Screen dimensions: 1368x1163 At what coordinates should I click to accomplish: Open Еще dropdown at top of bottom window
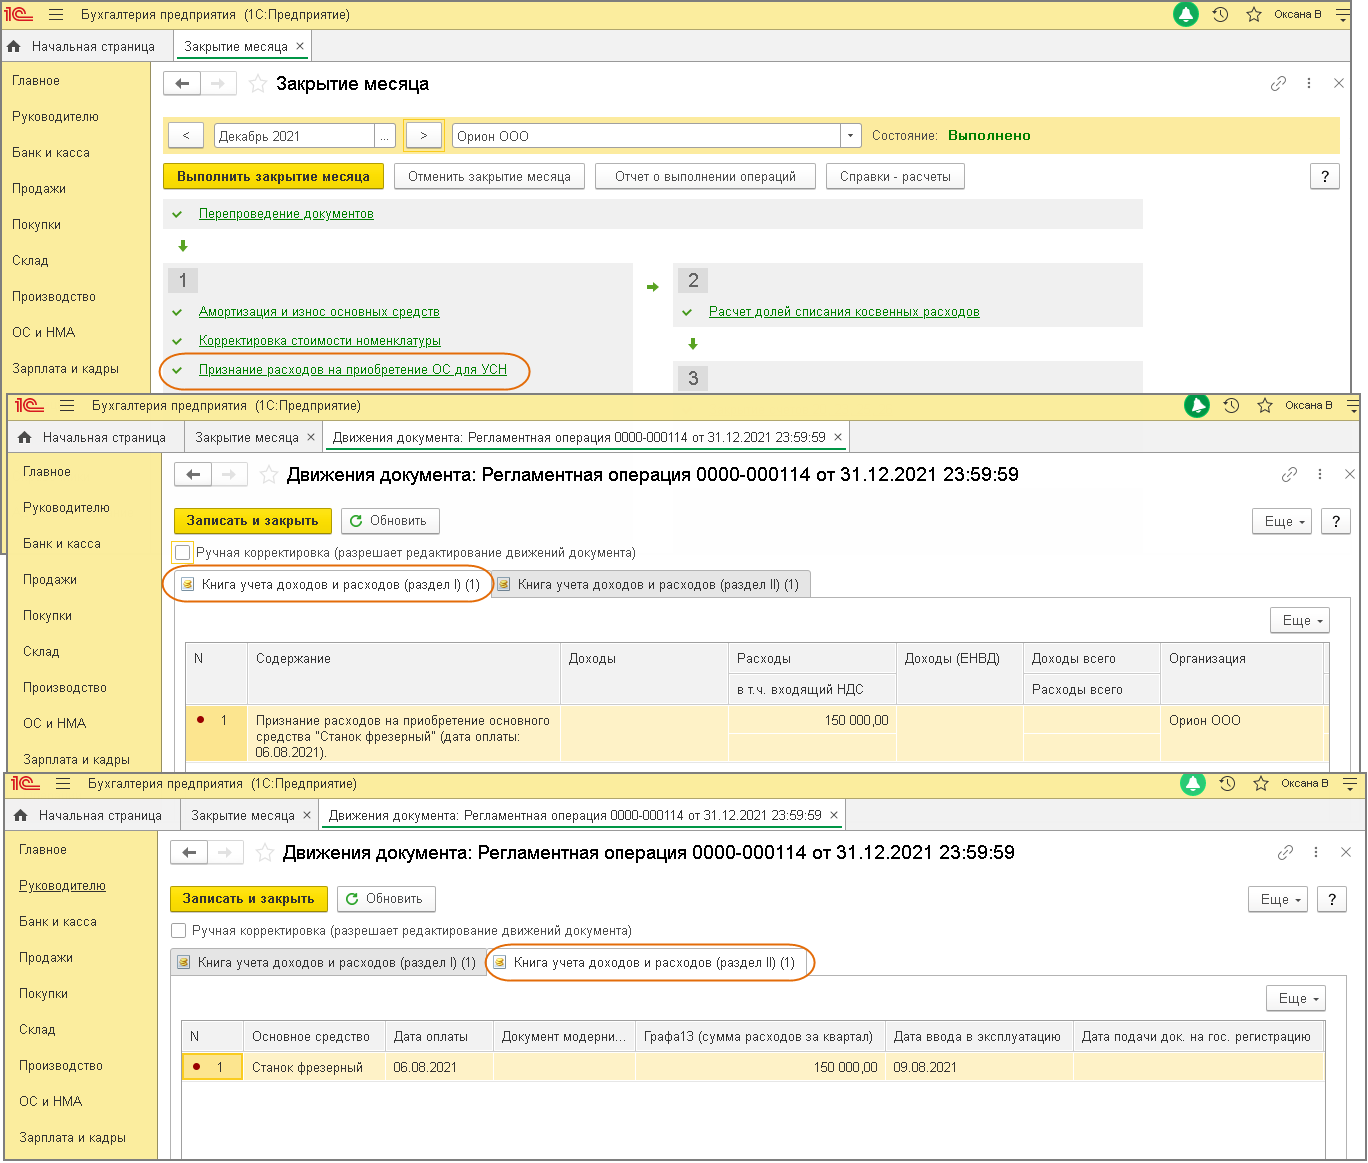click(x=1278, y=899)
